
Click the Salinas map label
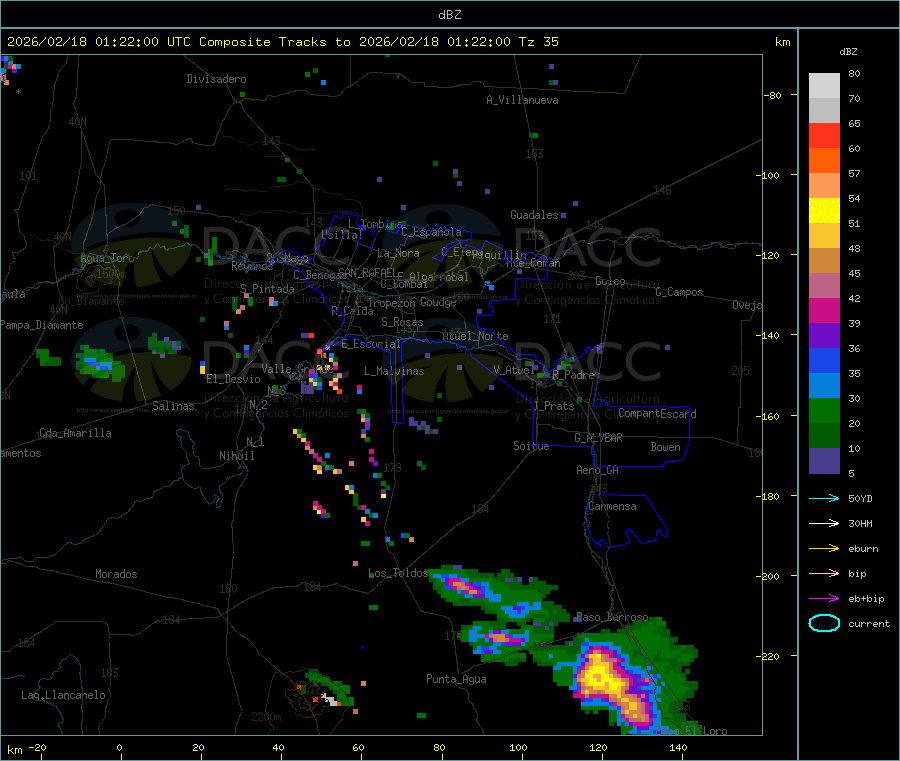[173, 406]
